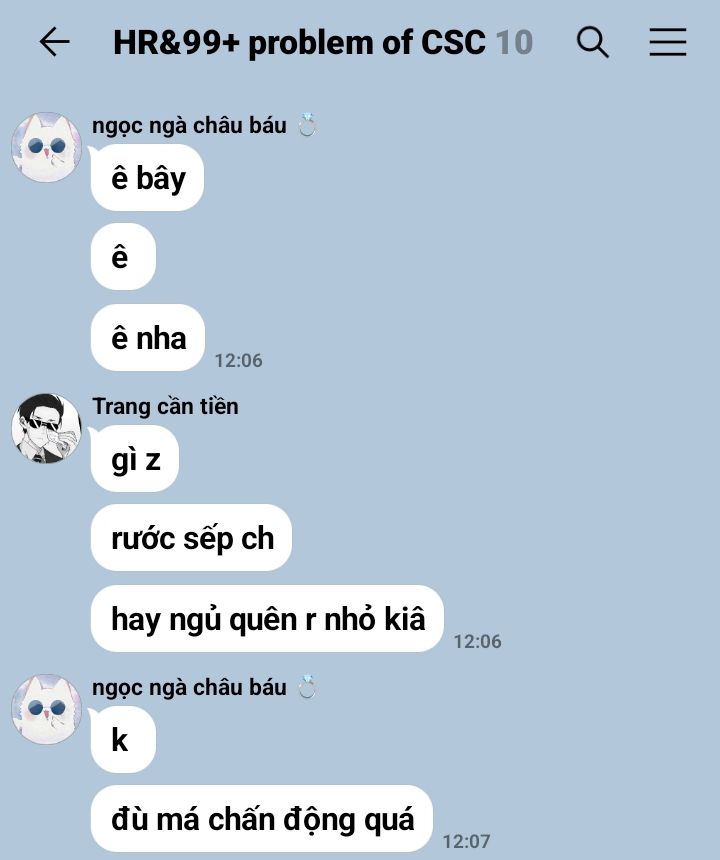Tap the "ê nha" message bubble
The height and width of the screenshot is (860, 720).
[x=148, y=337]
